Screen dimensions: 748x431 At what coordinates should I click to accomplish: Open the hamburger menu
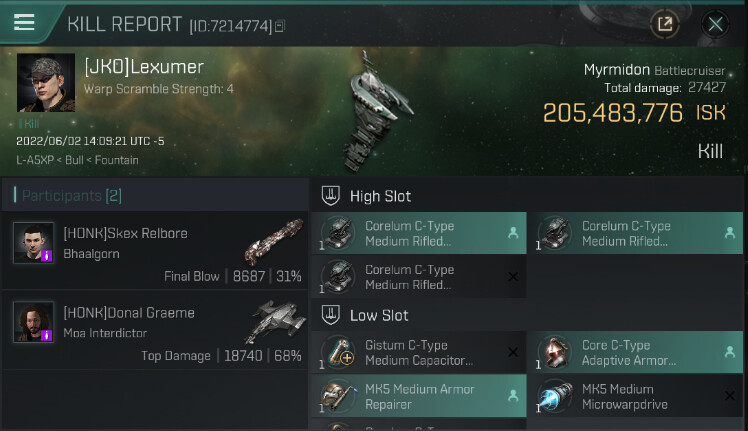24,22
